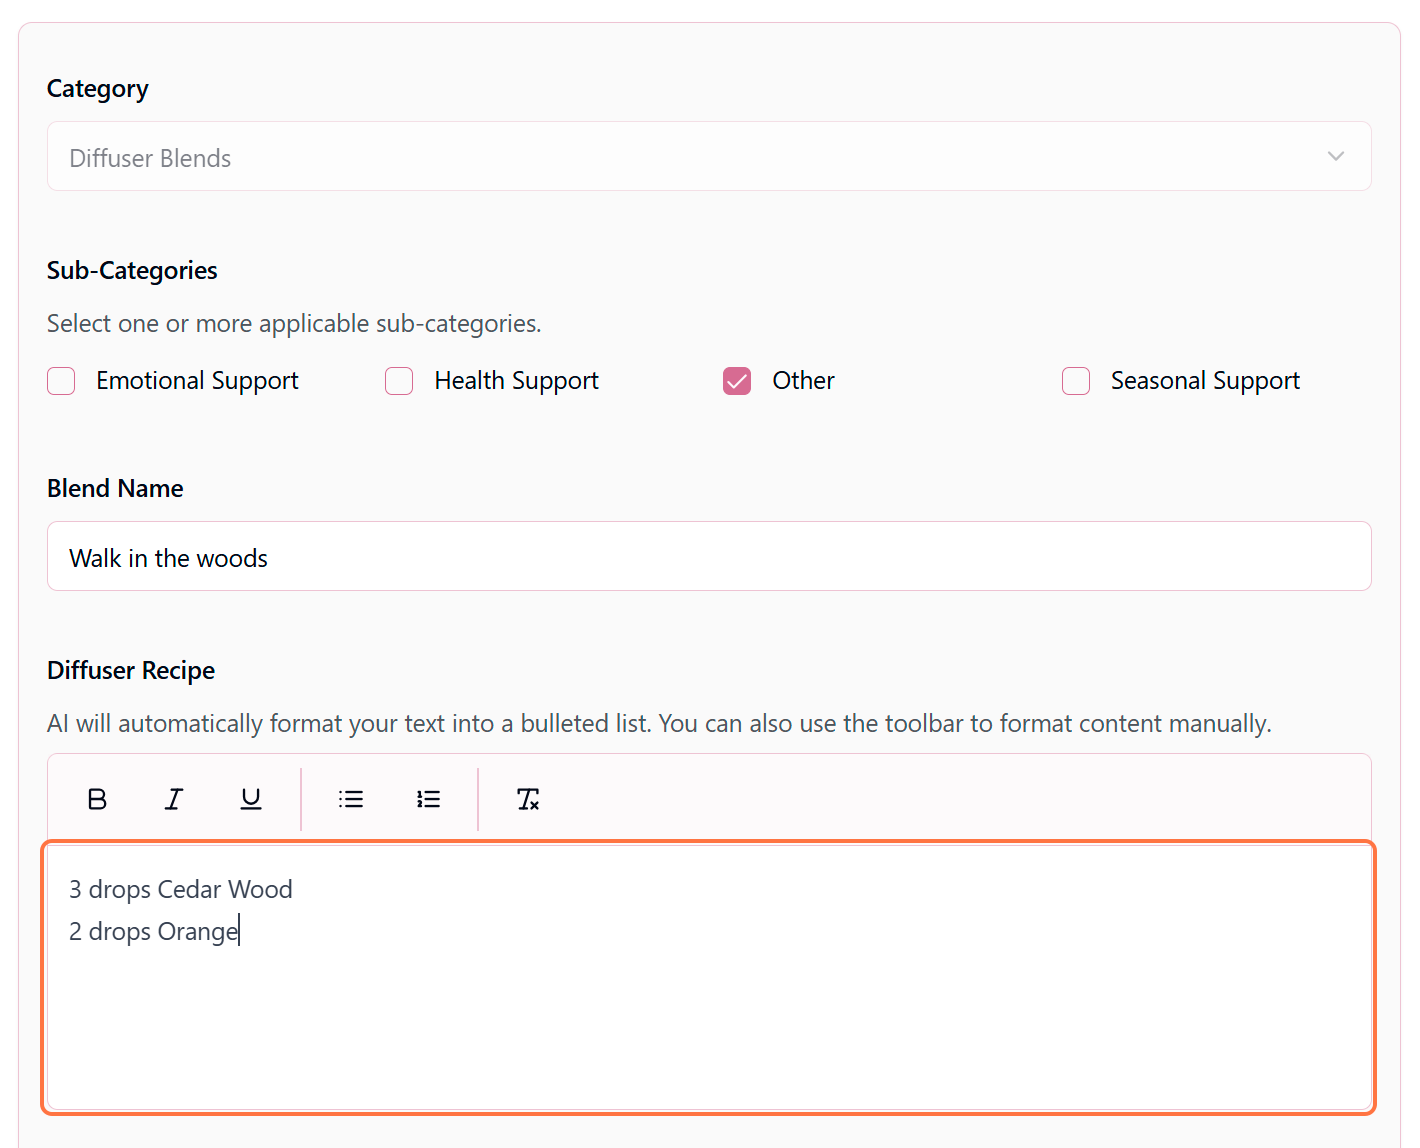This screenshot has width=1420, height=1148.
Task: Tick the Health Support checkbox box
Action: [399, 381]
